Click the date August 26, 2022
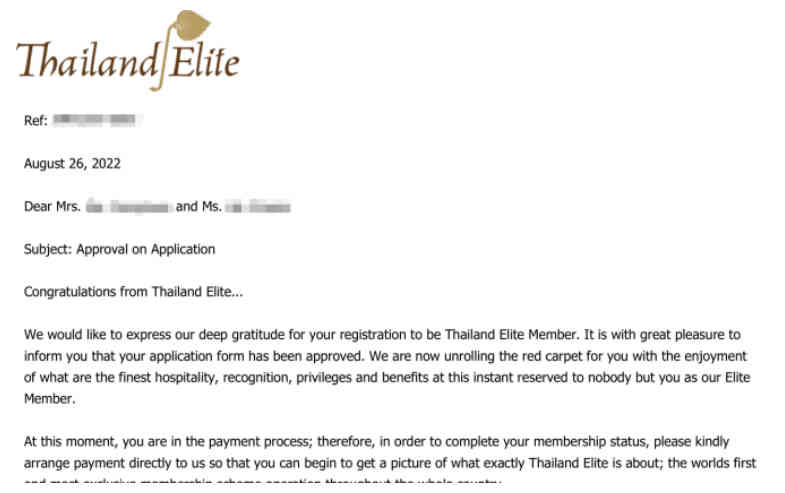785x493 pixels. coord(72,164)
